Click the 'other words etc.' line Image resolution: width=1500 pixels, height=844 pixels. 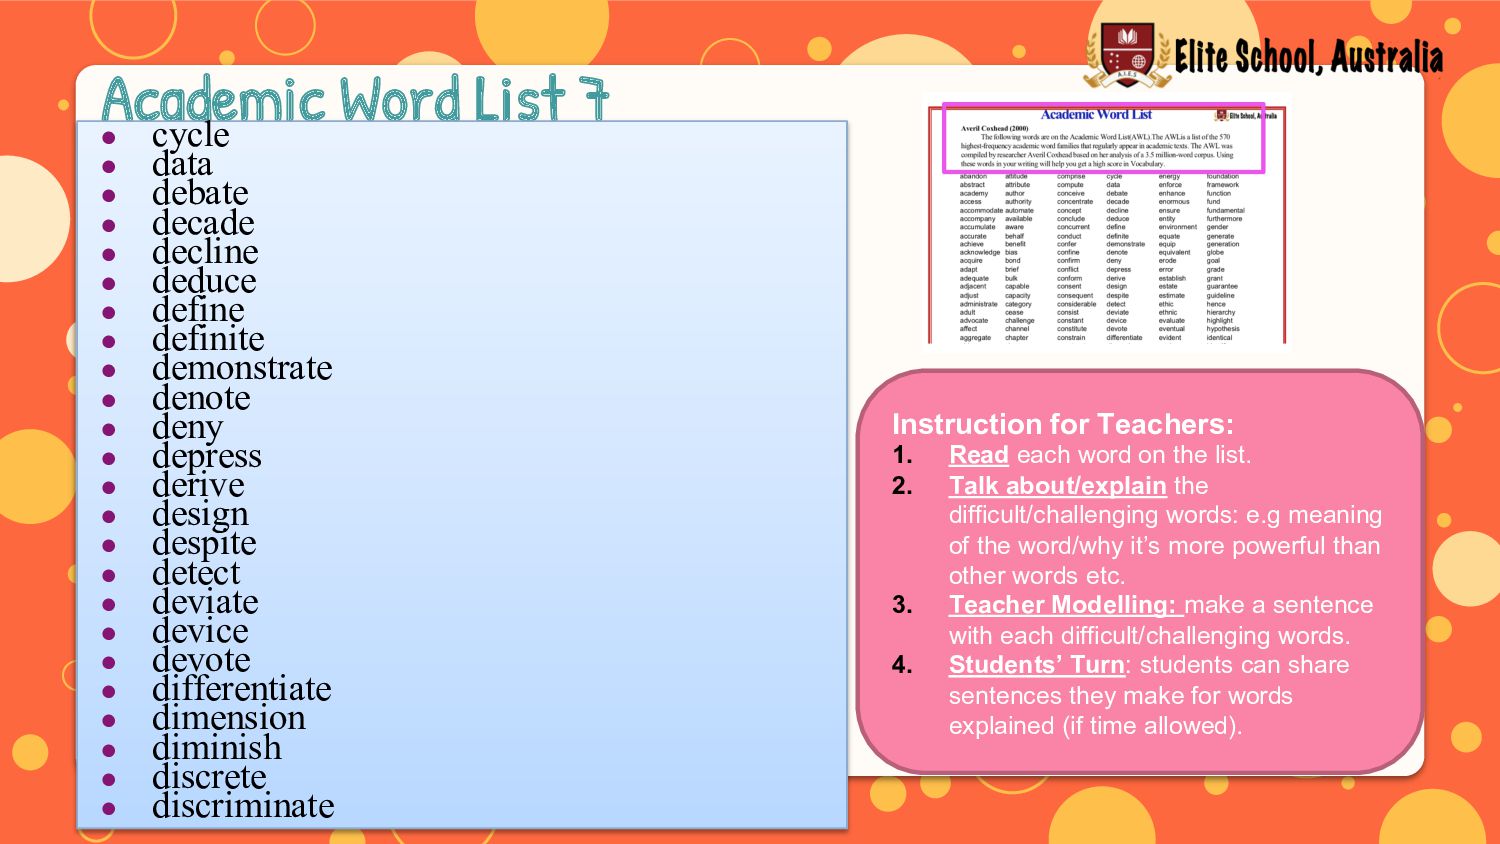click(1037, 576)
